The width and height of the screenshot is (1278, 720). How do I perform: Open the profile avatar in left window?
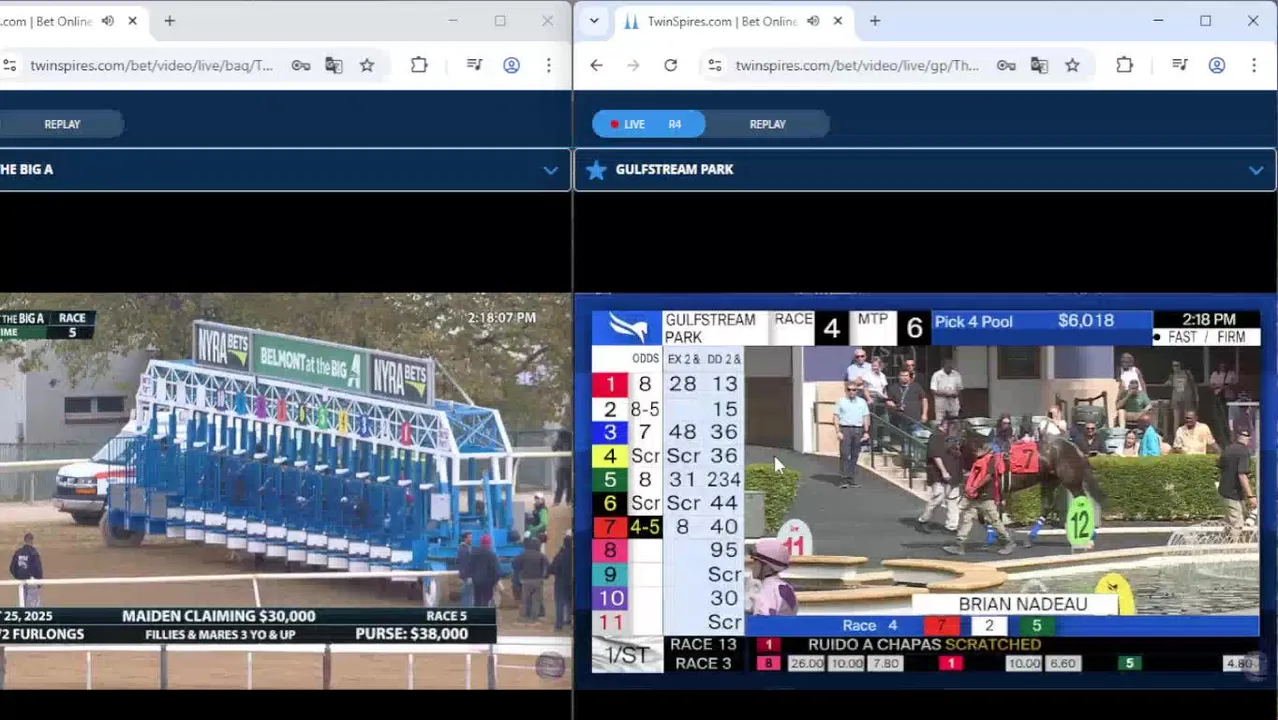[x=511, y=65]
